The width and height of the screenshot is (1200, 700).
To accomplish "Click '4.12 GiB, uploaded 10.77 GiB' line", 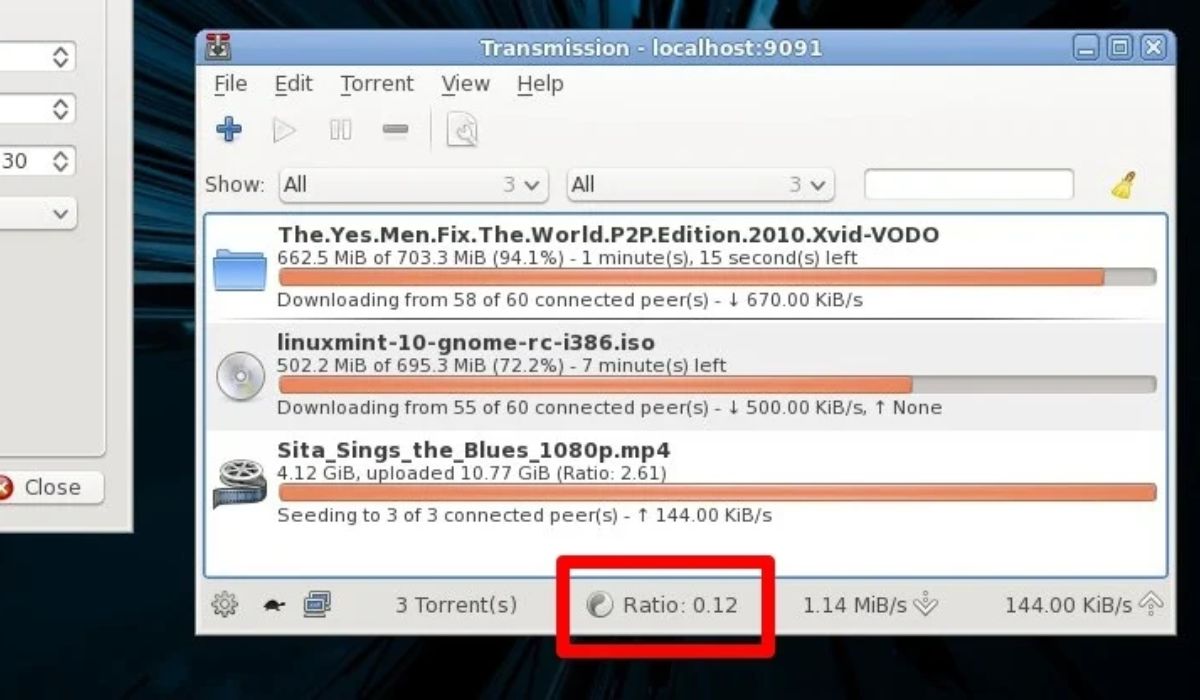I will (472, 473).
